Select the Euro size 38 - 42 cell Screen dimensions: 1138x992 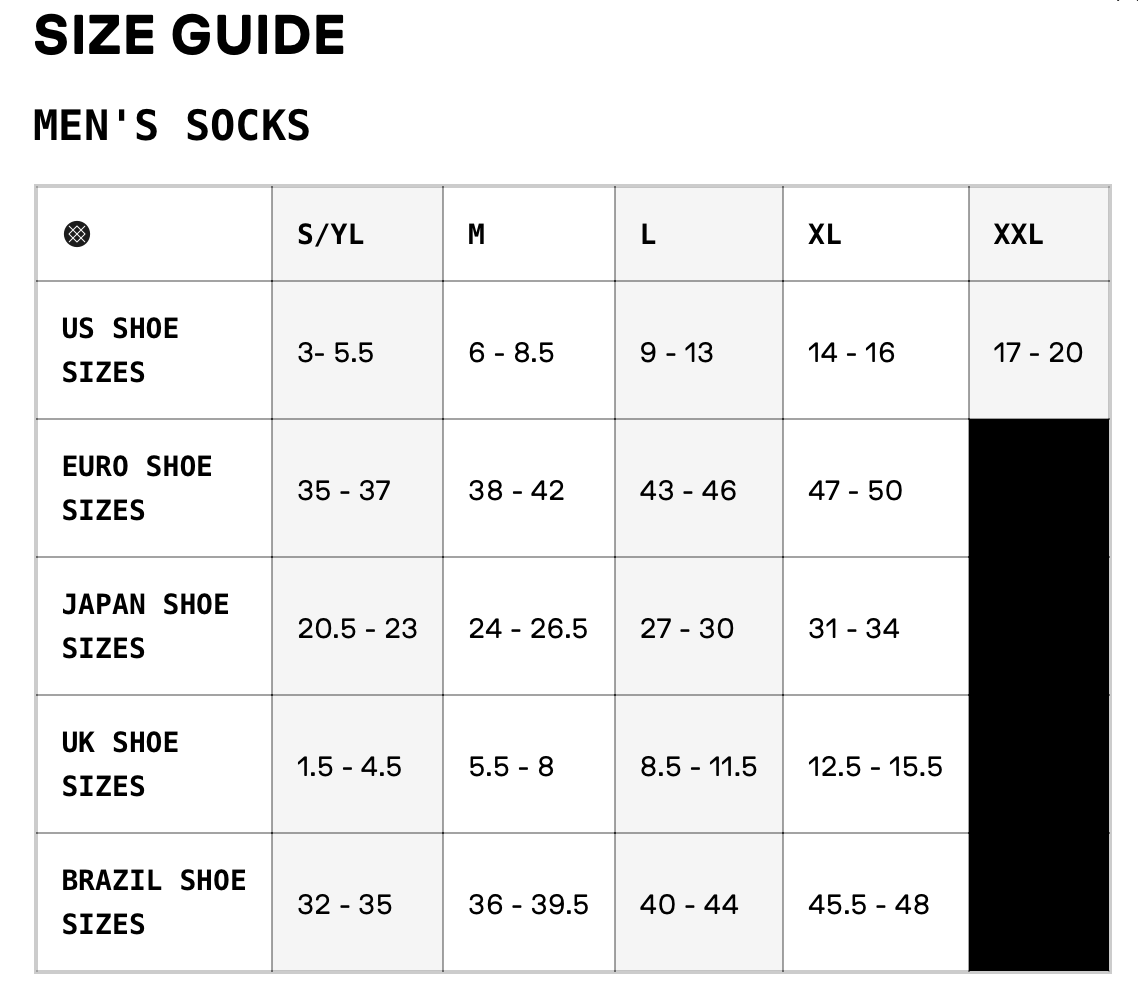pyautogui.click(x=516, y=490)
